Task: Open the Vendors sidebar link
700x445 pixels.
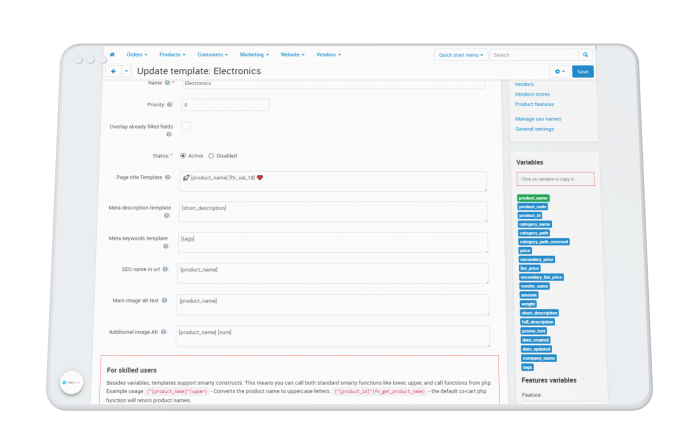Action: (524, 84)
